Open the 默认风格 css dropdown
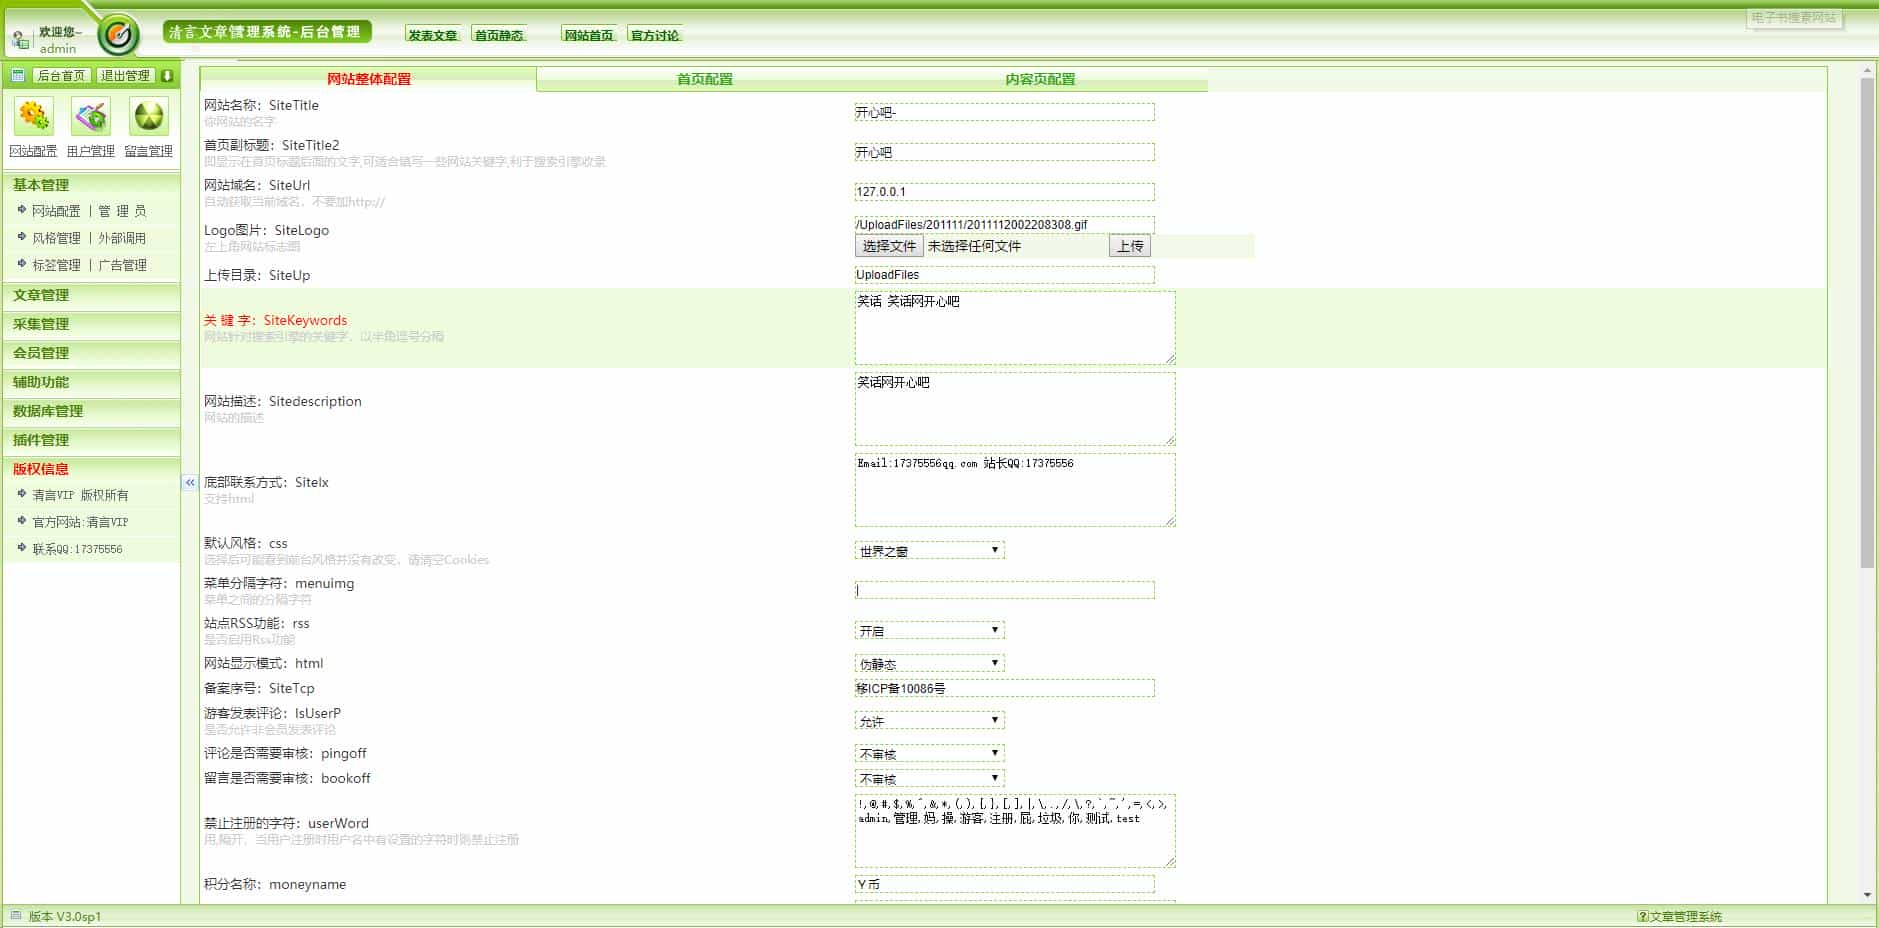 [x=929, y=551]
